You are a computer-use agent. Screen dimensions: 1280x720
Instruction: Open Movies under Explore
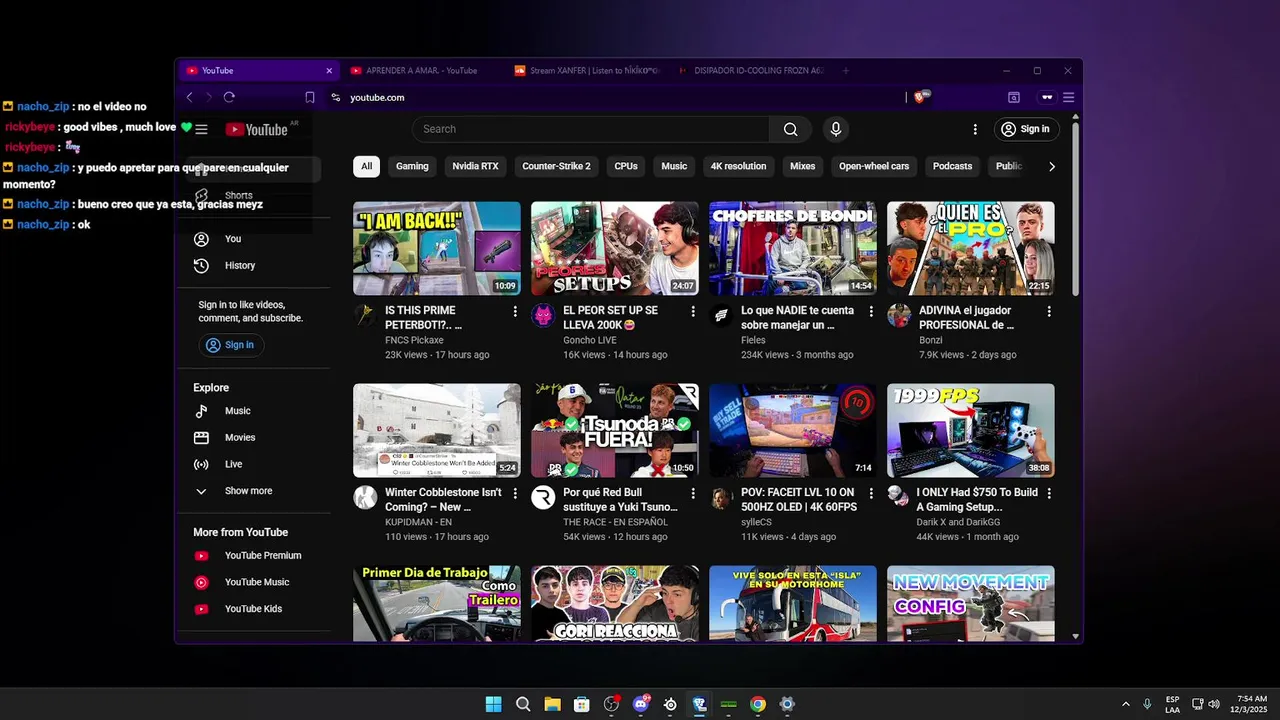click(x=253, y=437)
